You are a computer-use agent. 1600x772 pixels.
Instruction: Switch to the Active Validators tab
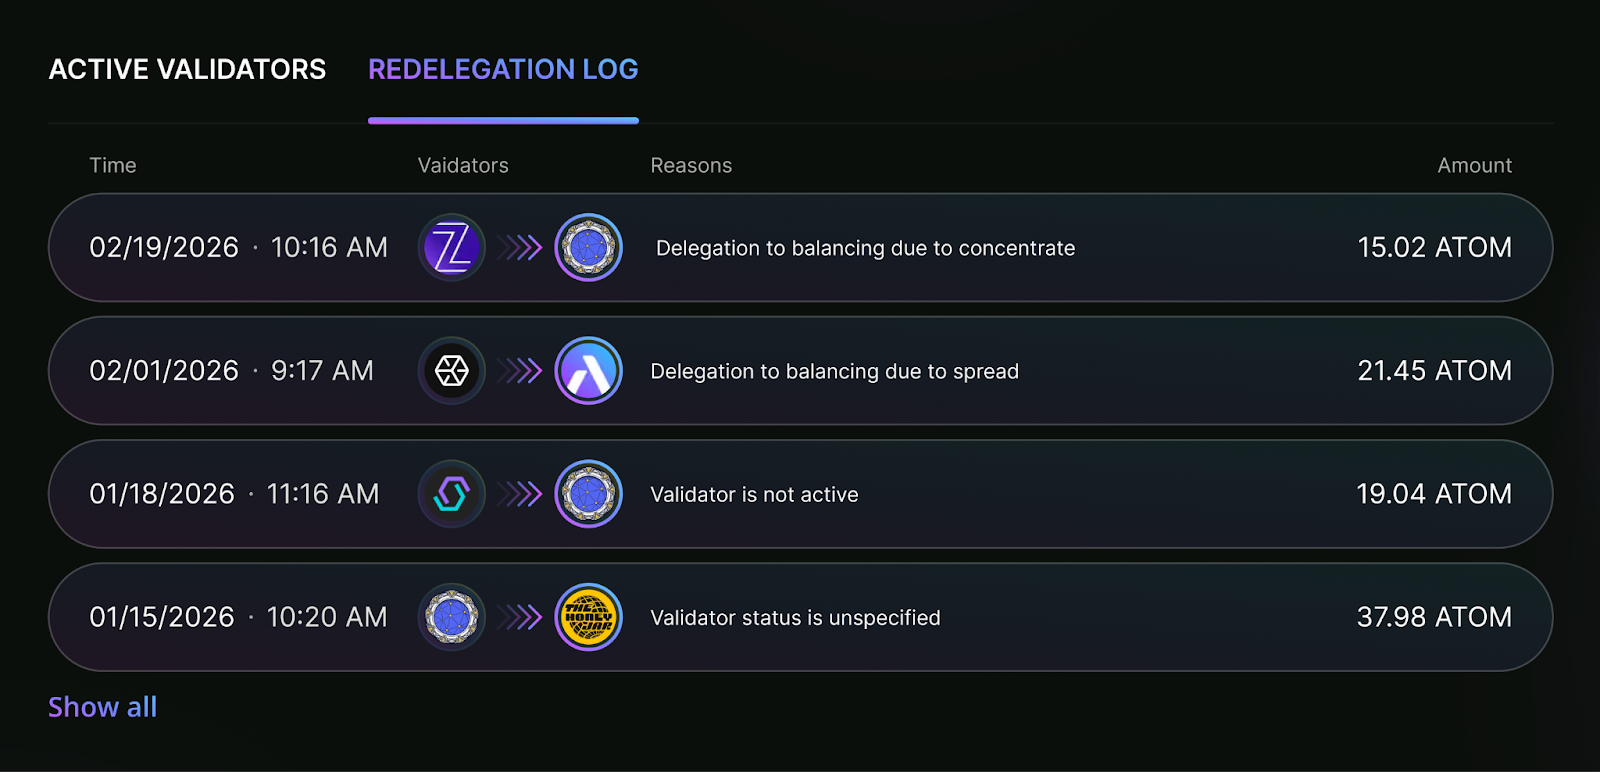tap(186, 69)
